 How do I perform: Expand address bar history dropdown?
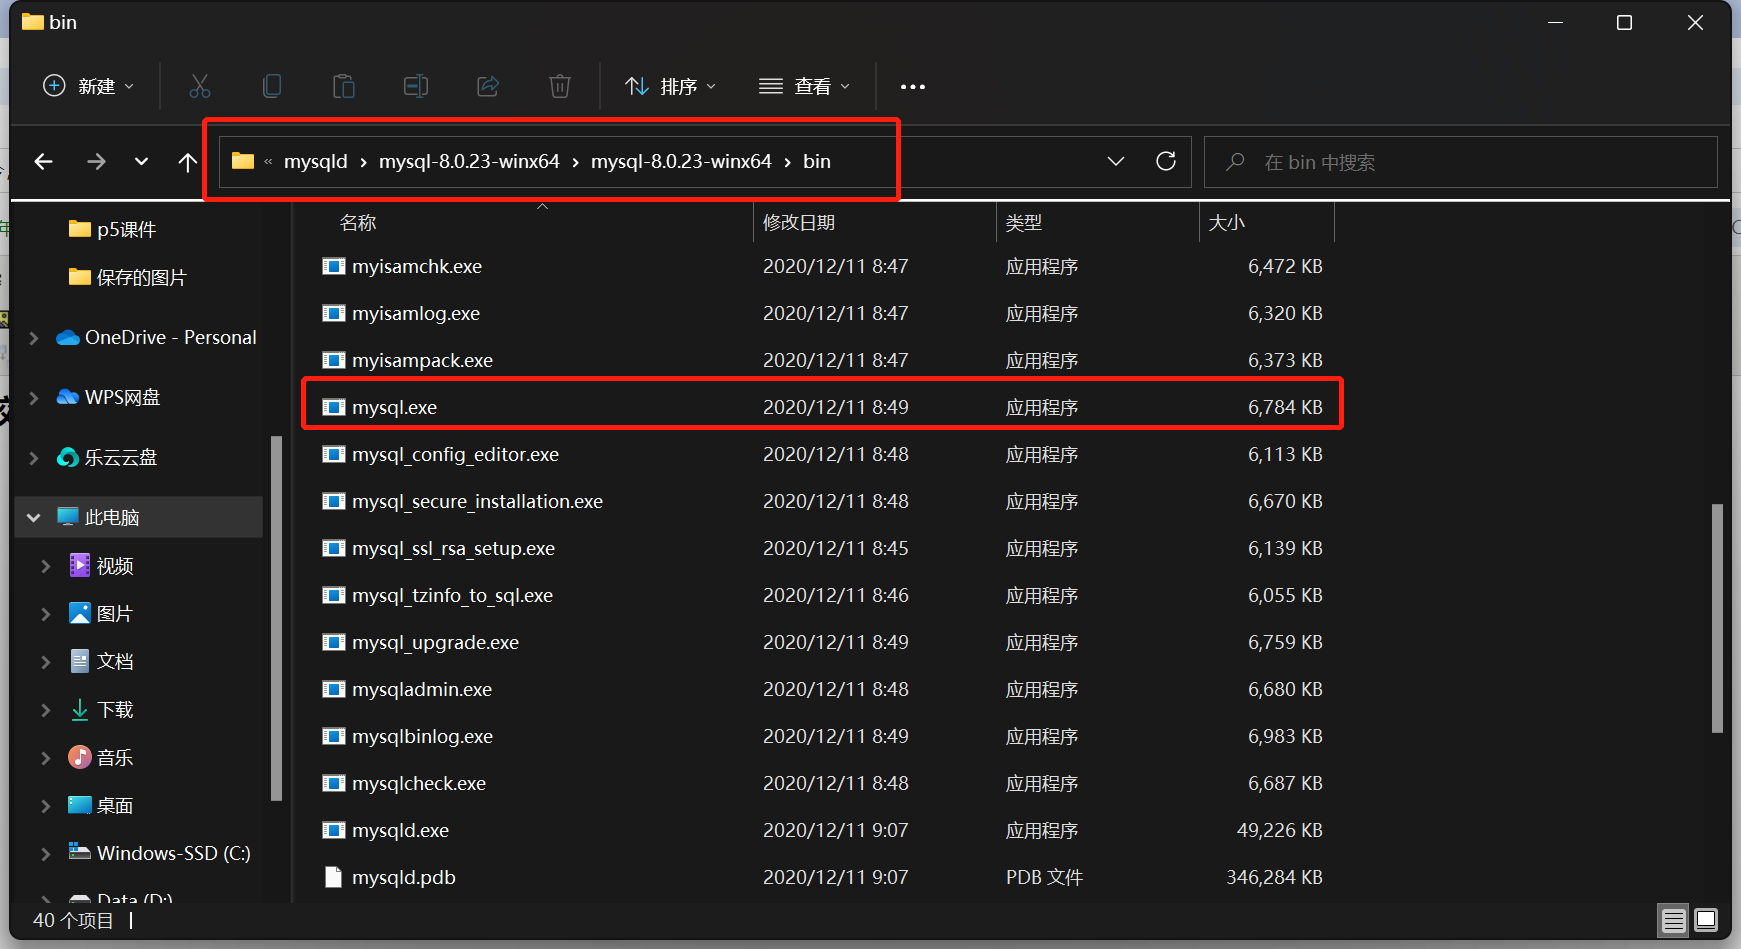point(1116,161)
